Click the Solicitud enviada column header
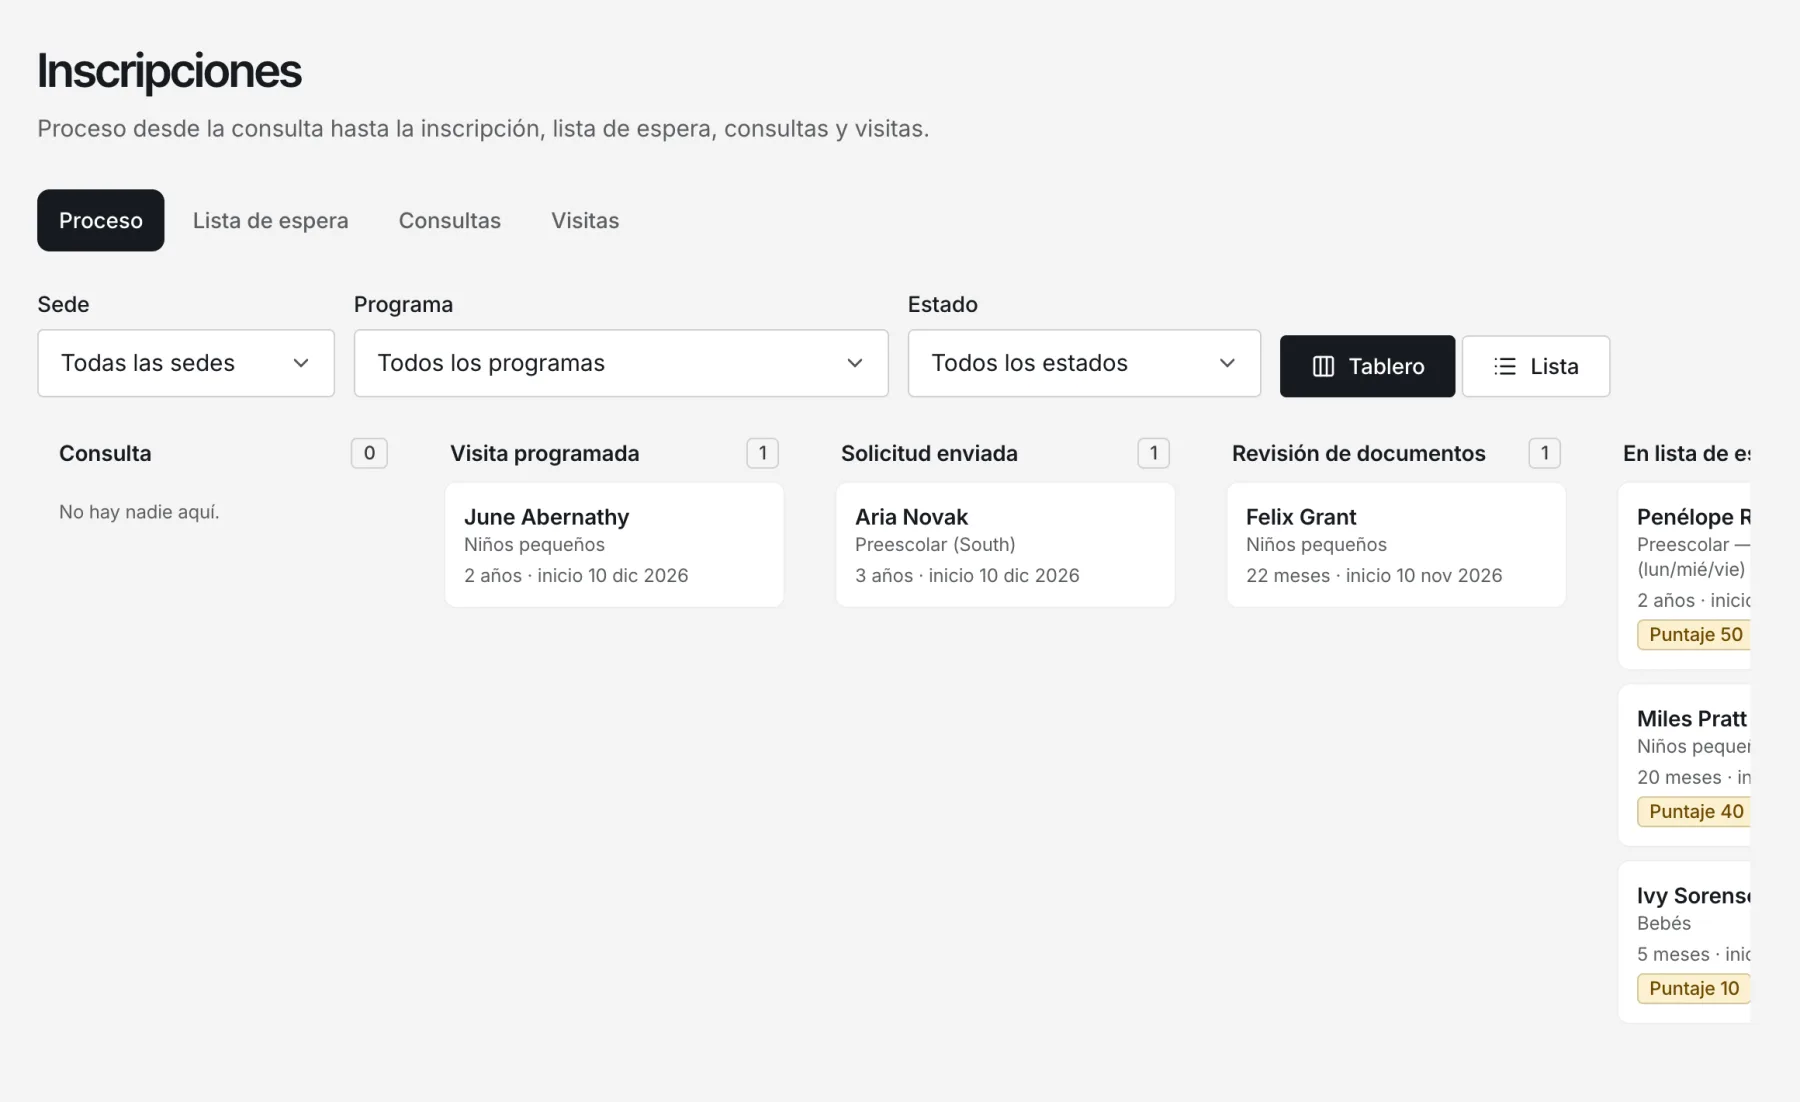The width and height of the screenshot is (1800, 1102). [929, 453]
